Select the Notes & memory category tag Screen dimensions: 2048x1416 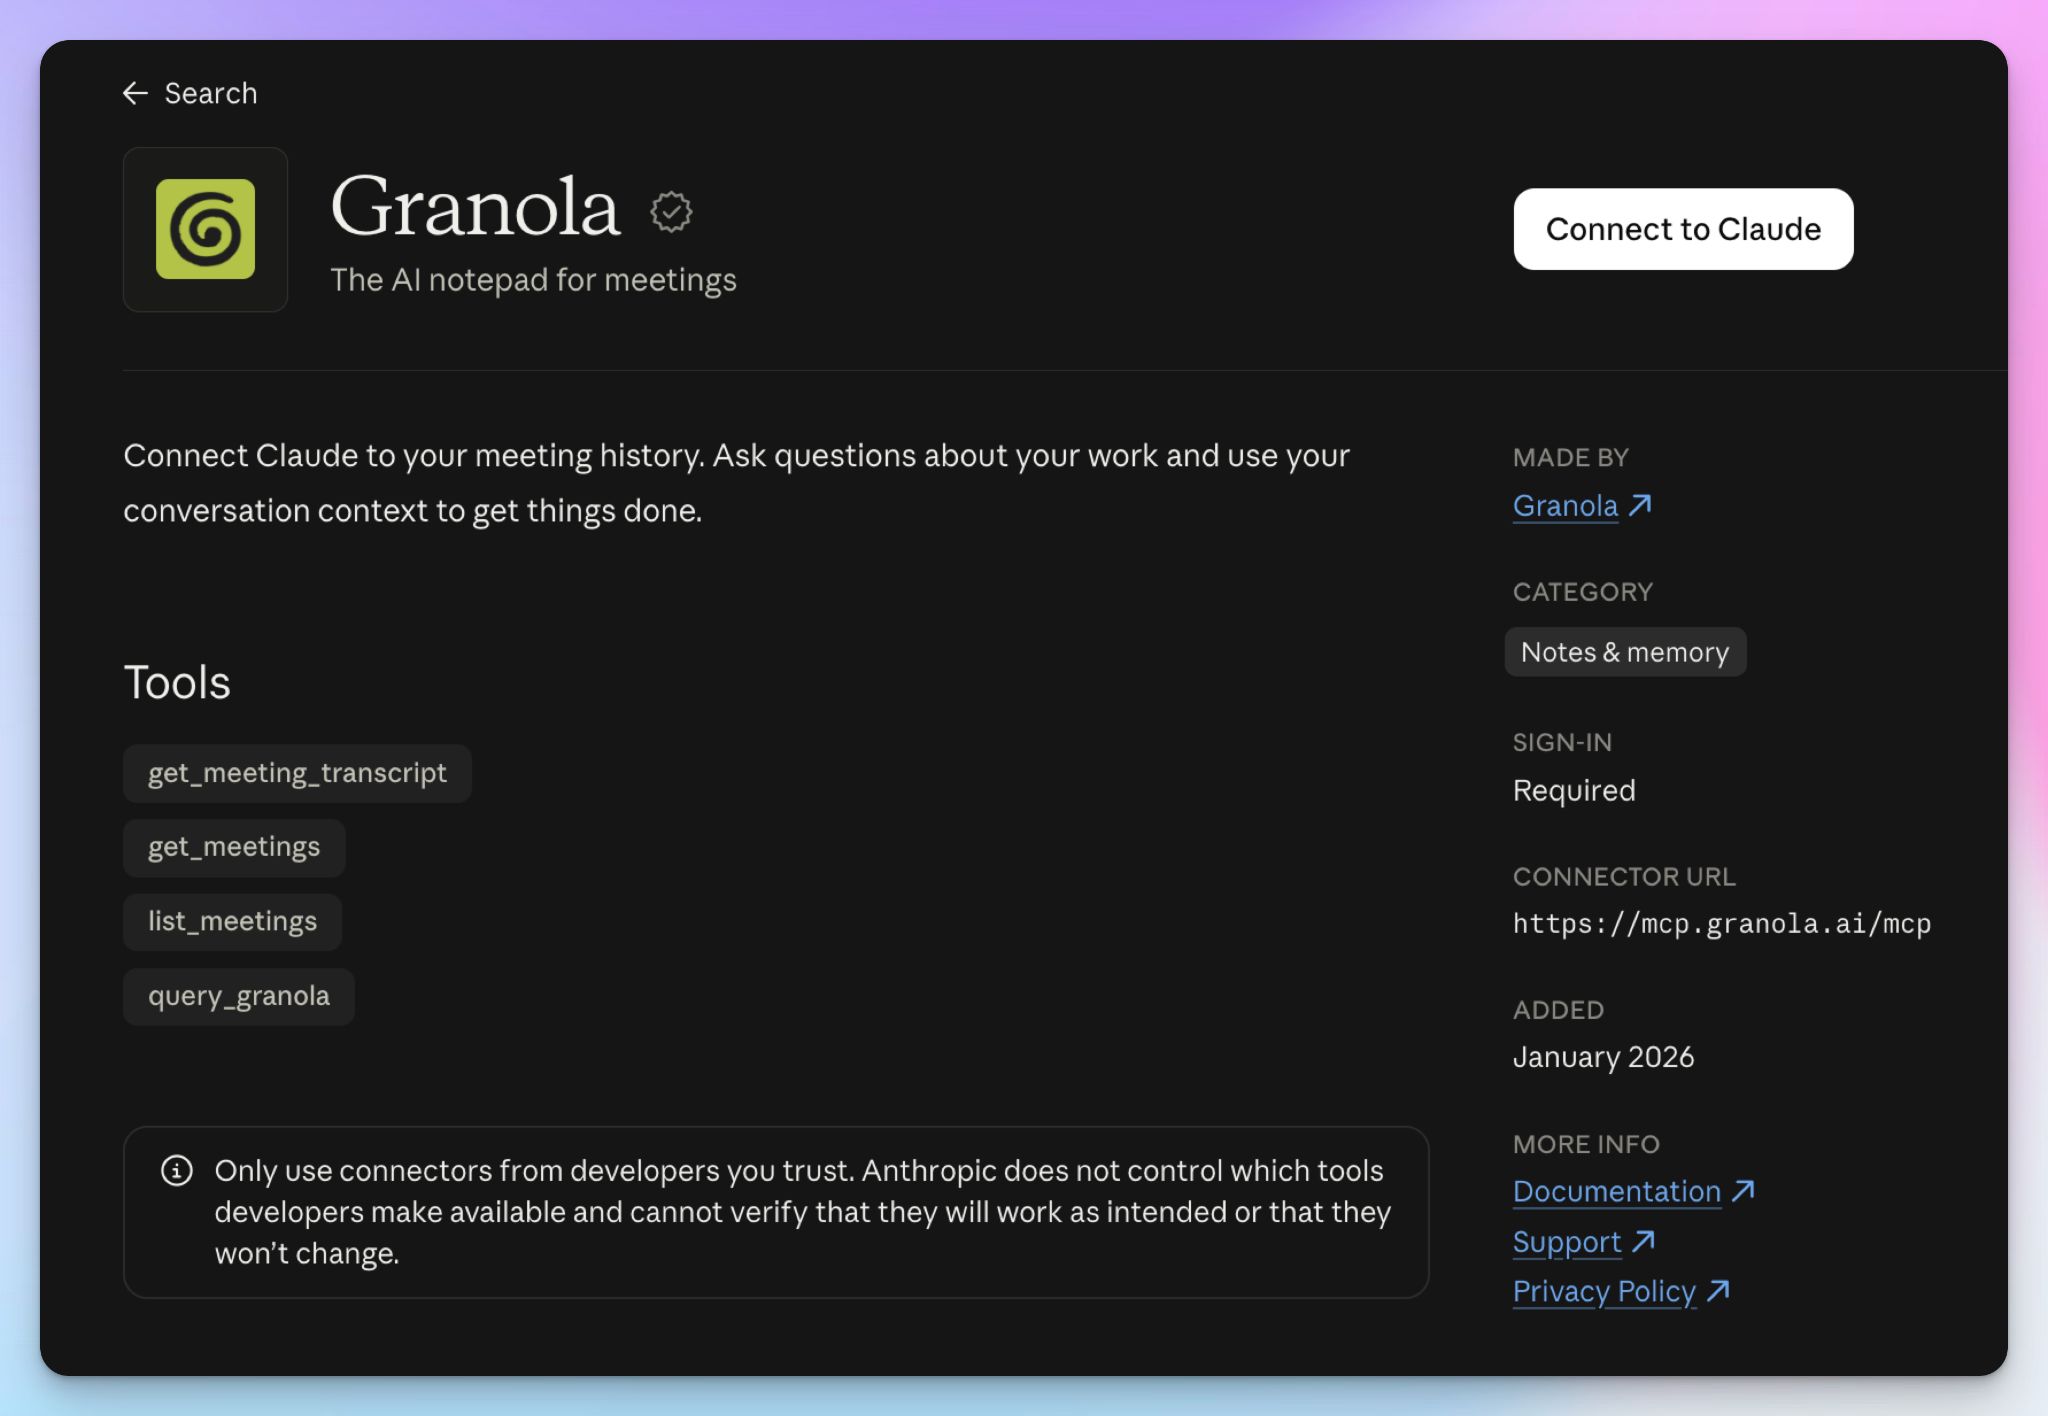click(1625, 652)
